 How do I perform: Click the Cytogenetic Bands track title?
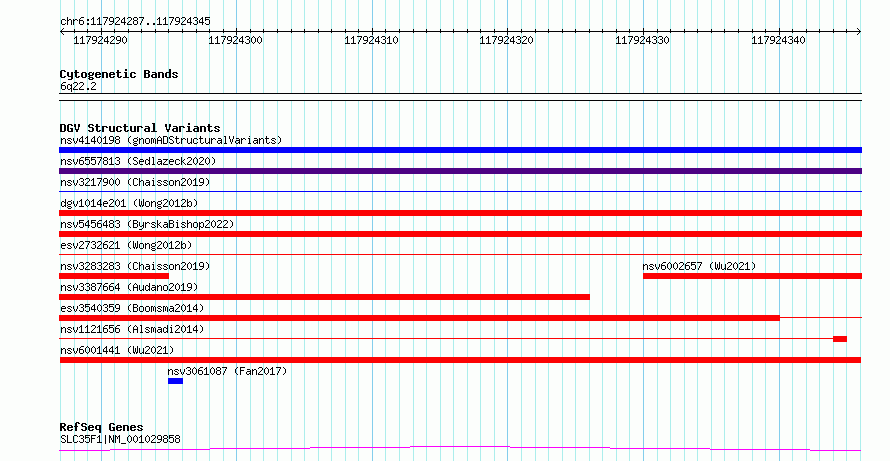pyautogui.click(x=119, y=74)
